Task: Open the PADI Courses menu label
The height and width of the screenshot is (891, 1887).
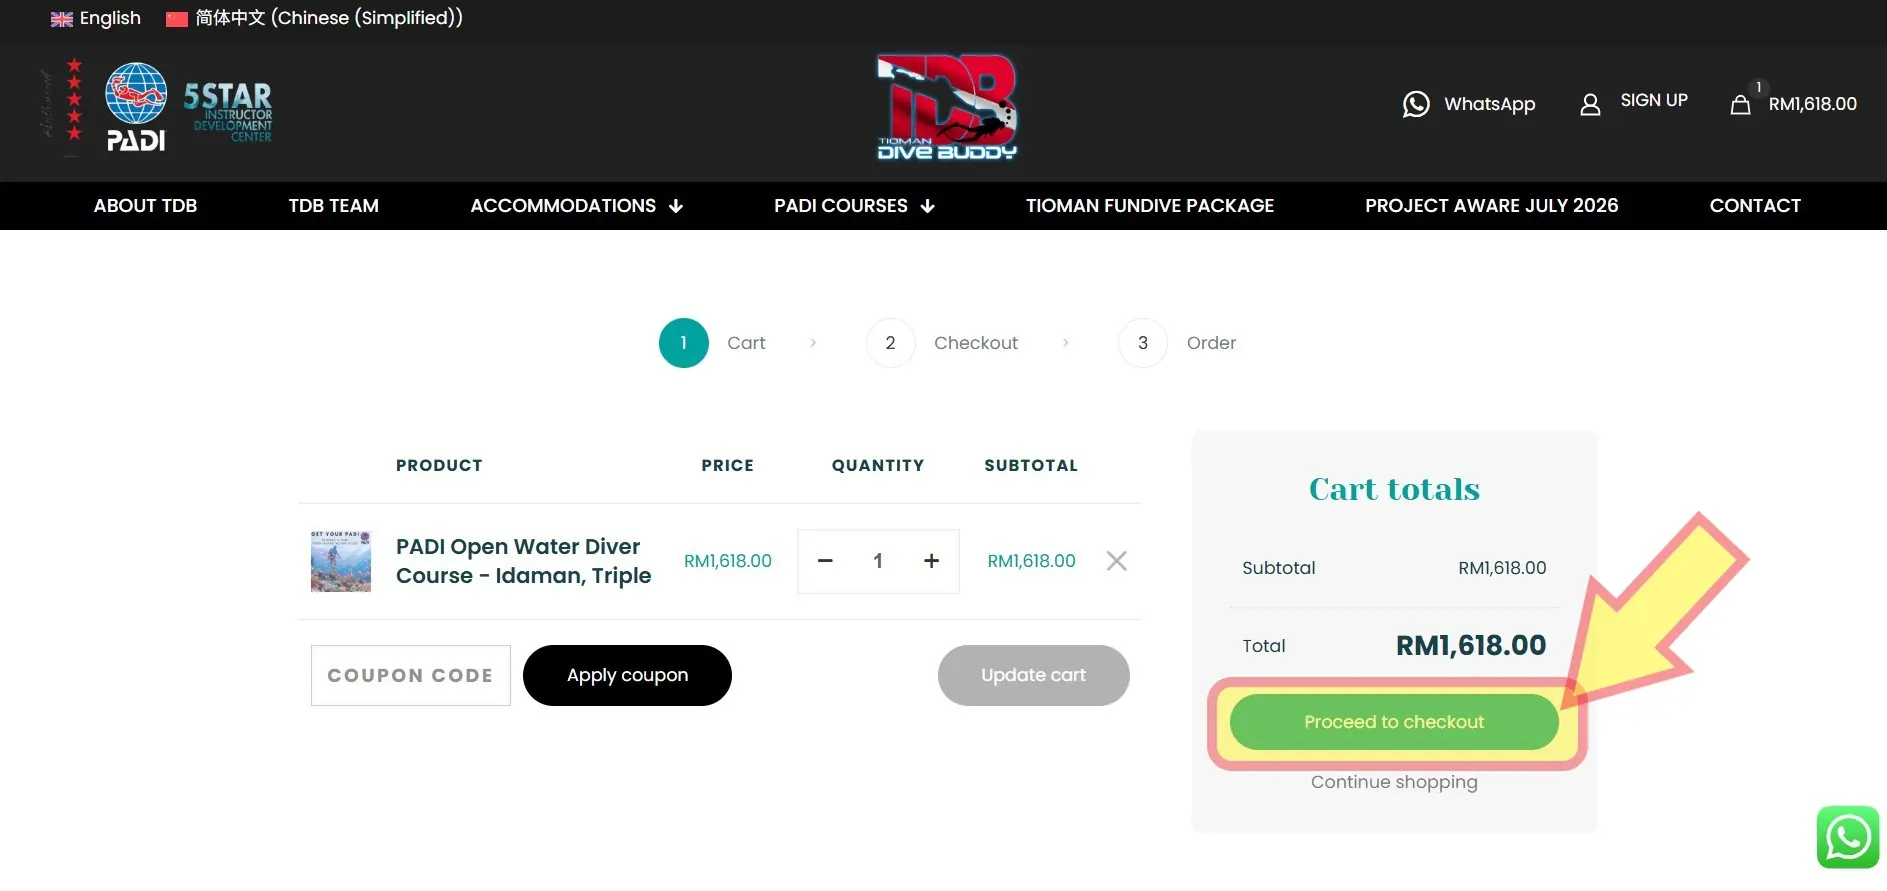Action: tap(841, 206)
